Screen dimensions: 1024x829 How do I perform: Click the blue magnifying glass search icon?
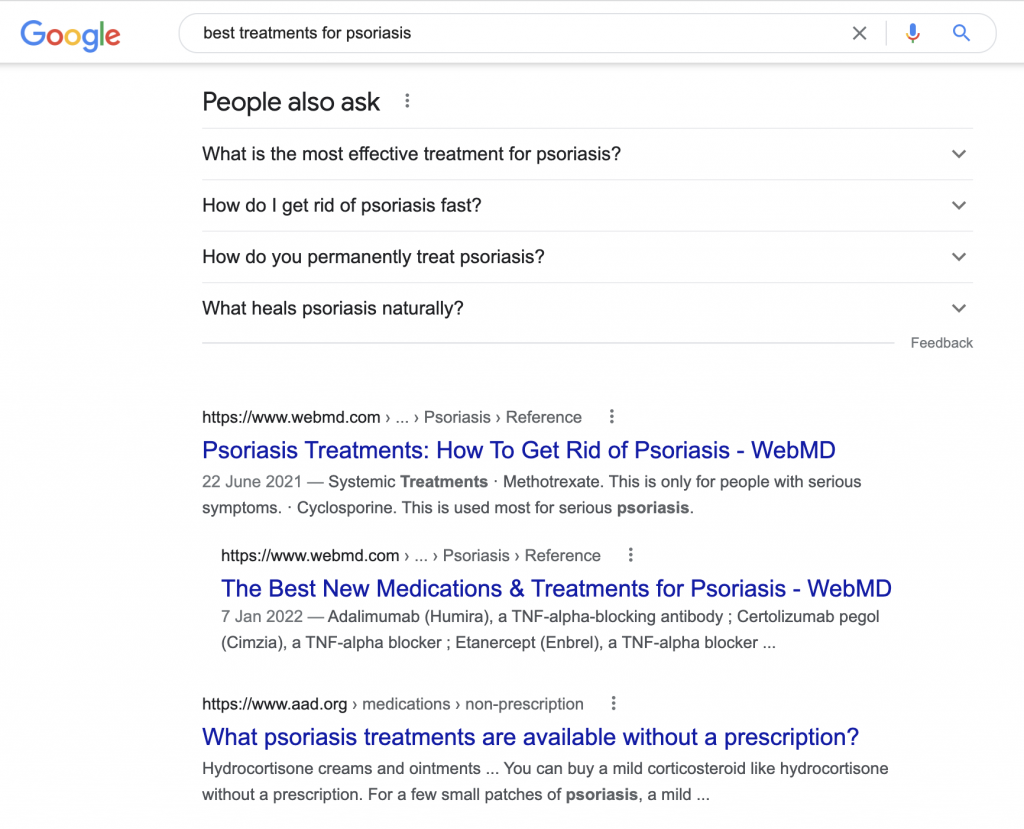tap(961, 33)
